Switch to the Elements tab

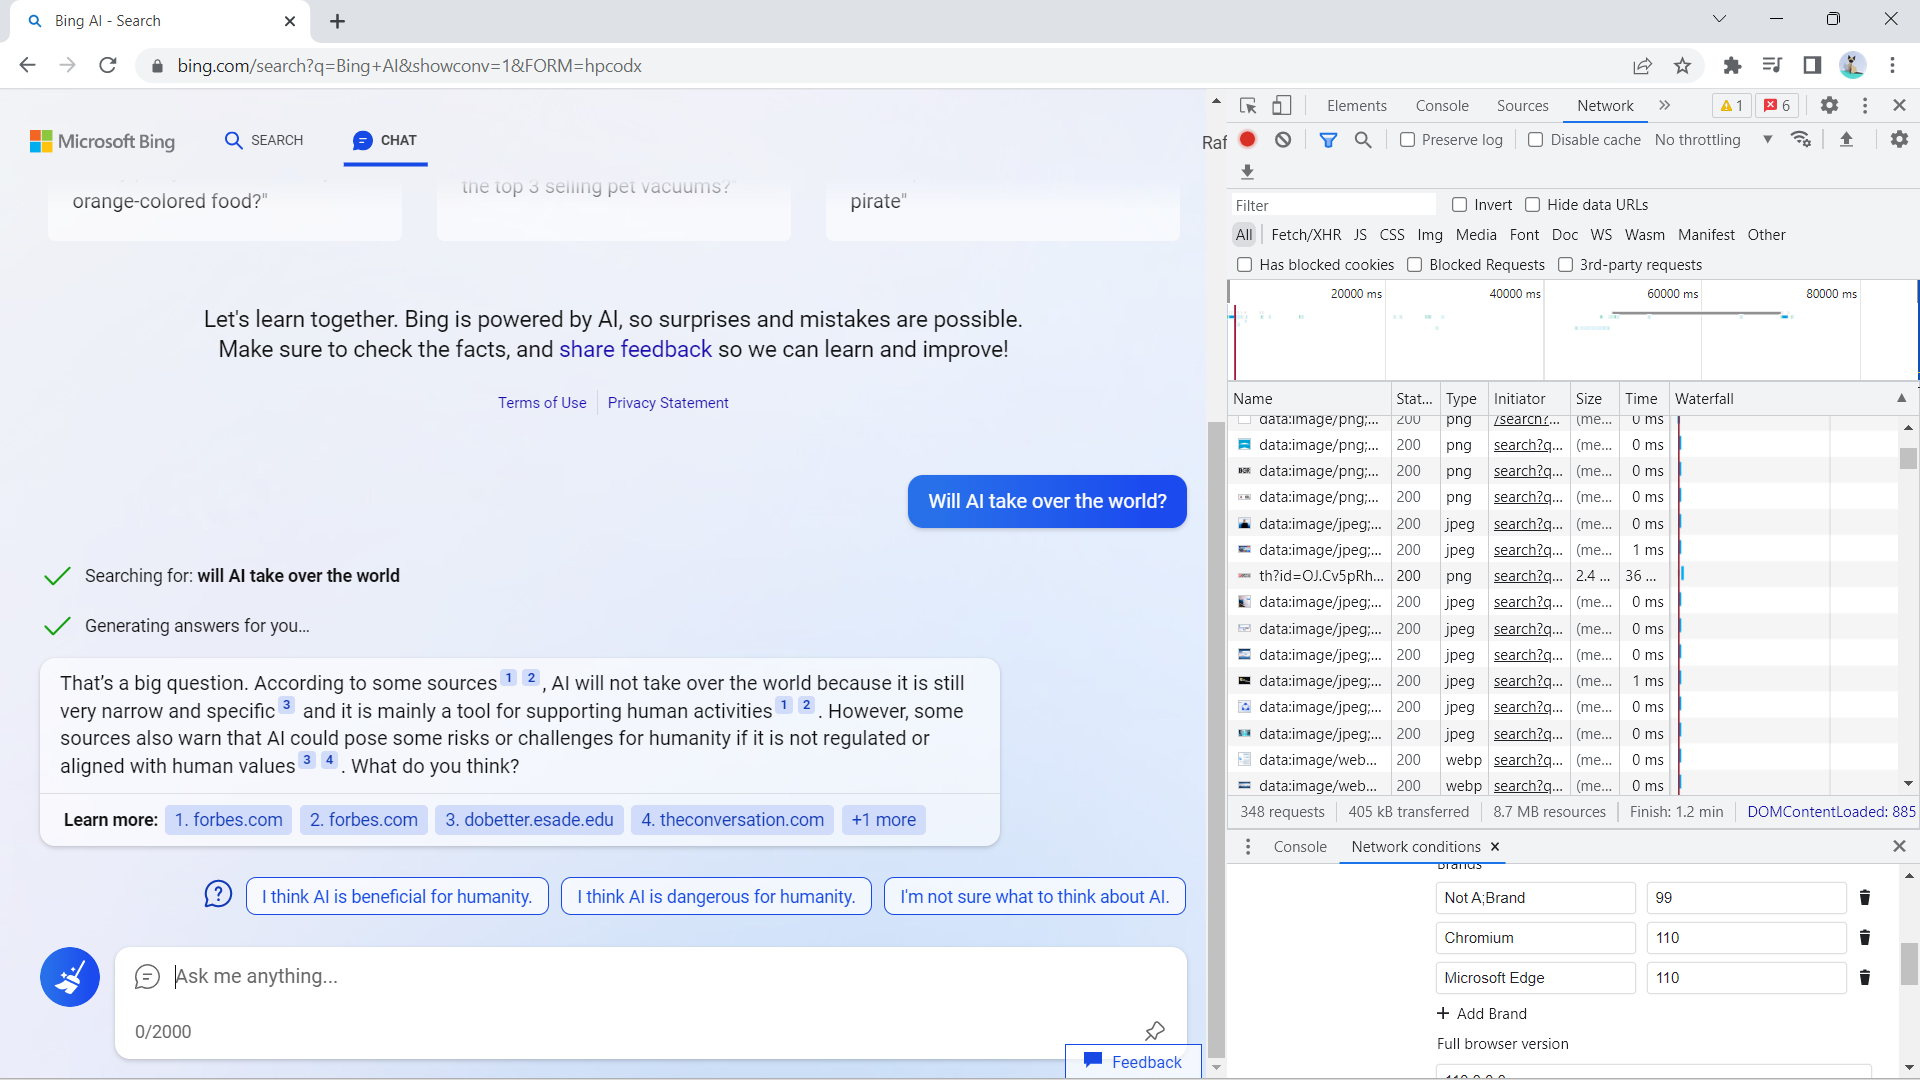click(1357, 106)
